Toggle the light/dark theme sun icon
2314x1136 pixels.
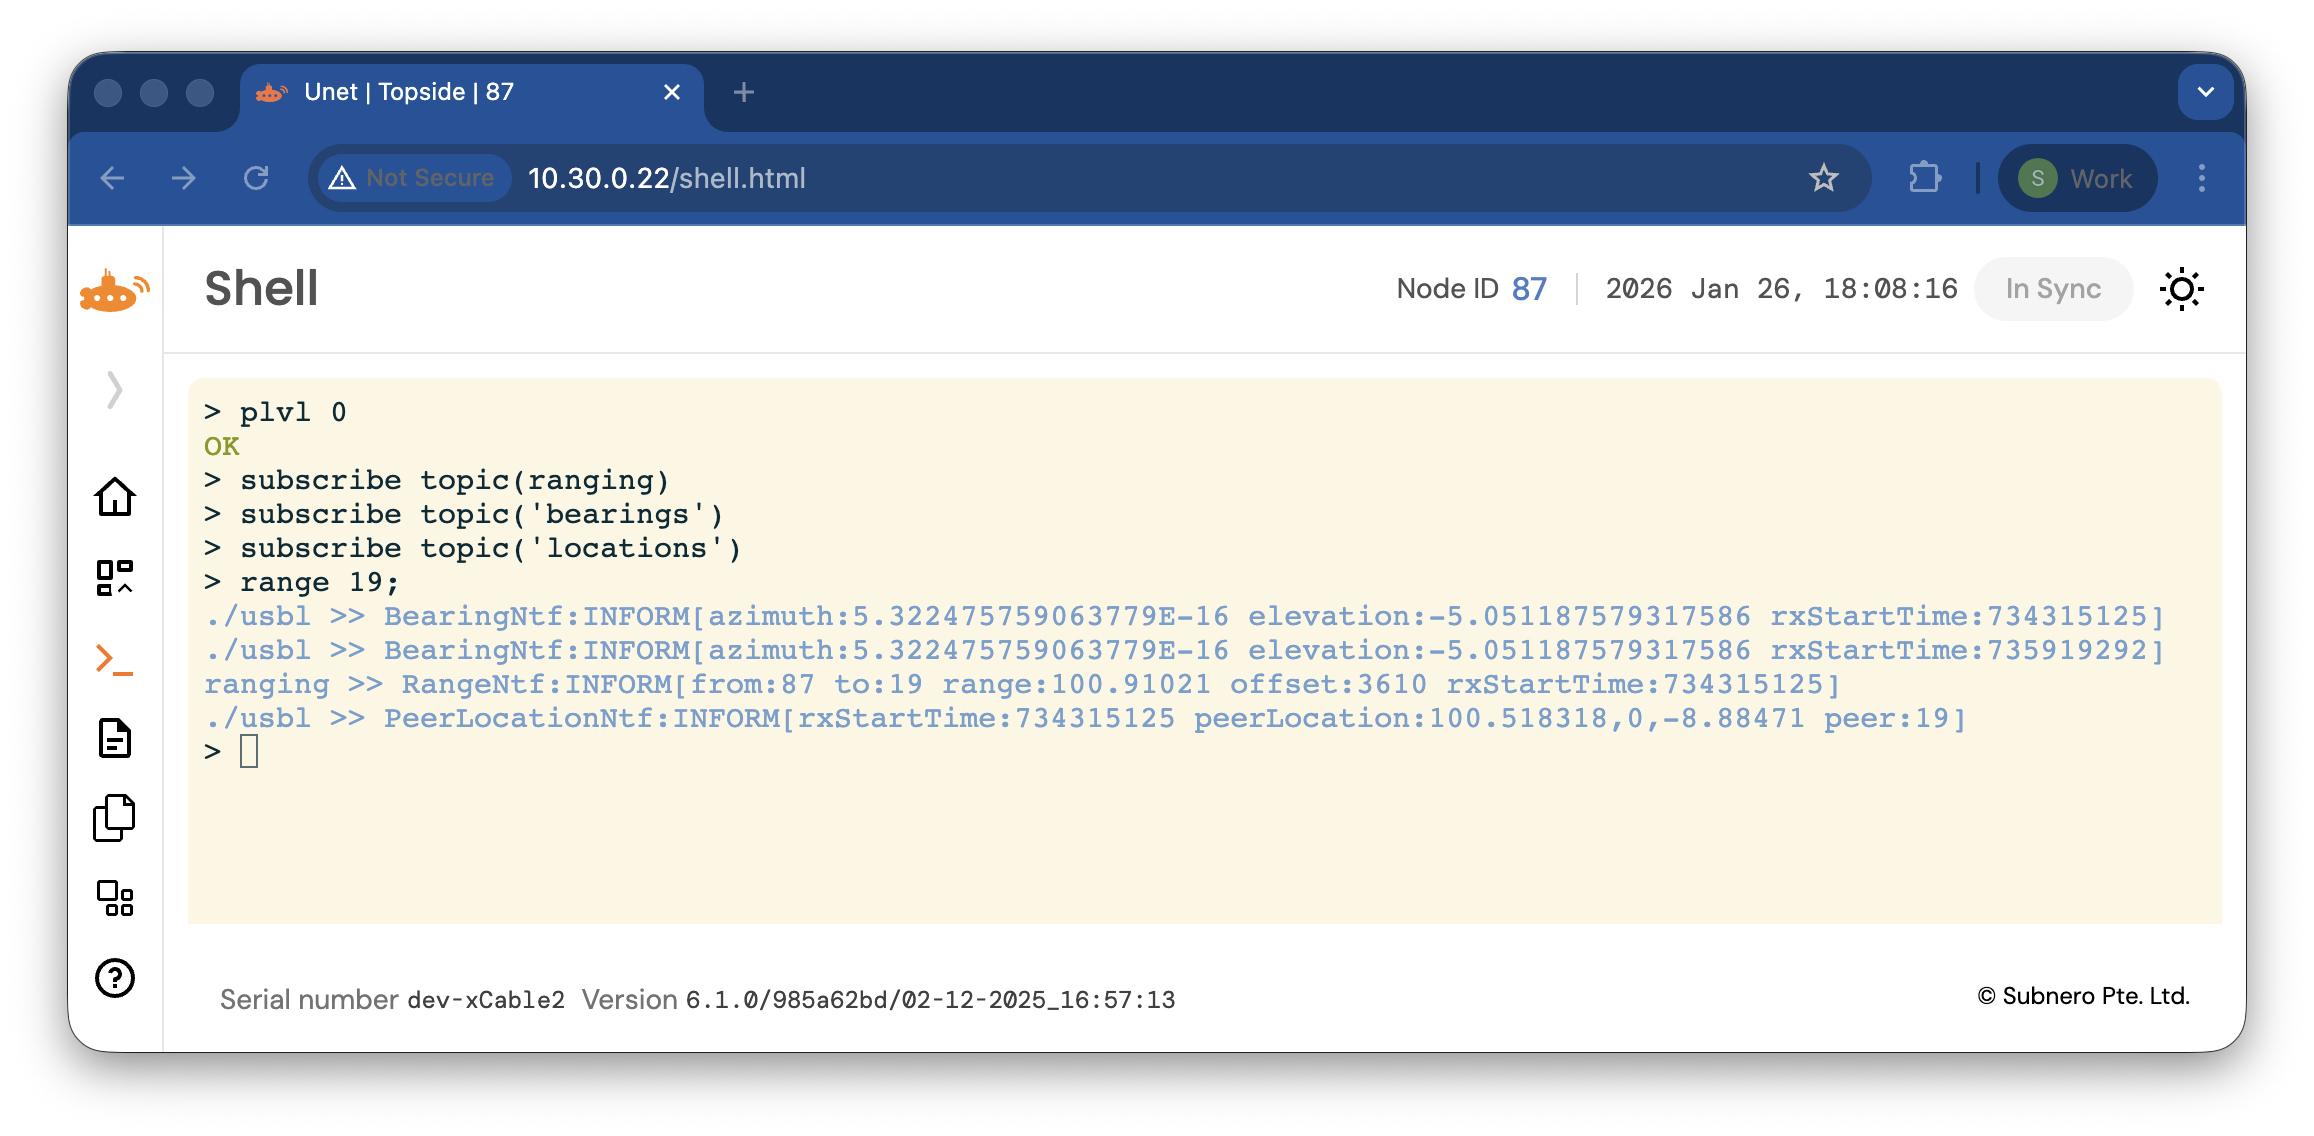click(x=2181, y=290)
